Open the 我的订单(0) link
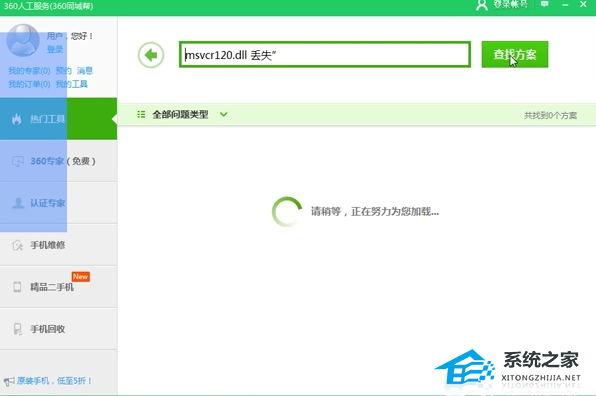 29,84
